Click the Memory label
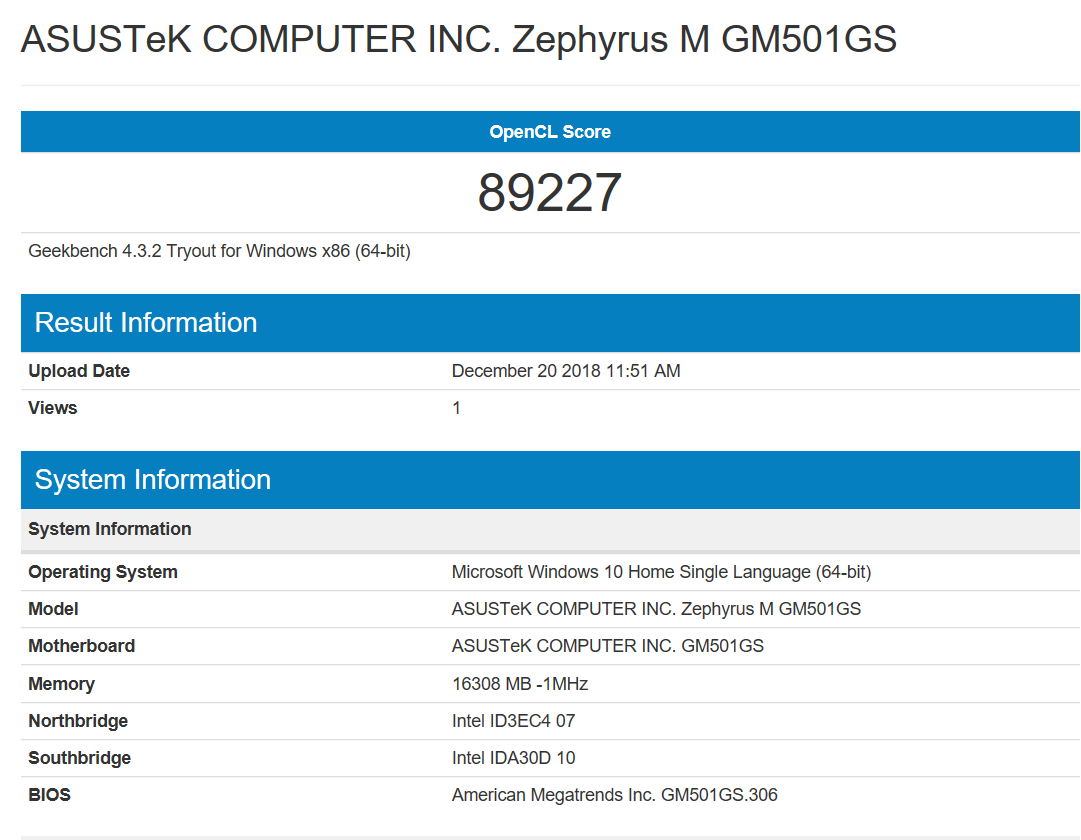The image size is (1081, 840). (61, 684)
